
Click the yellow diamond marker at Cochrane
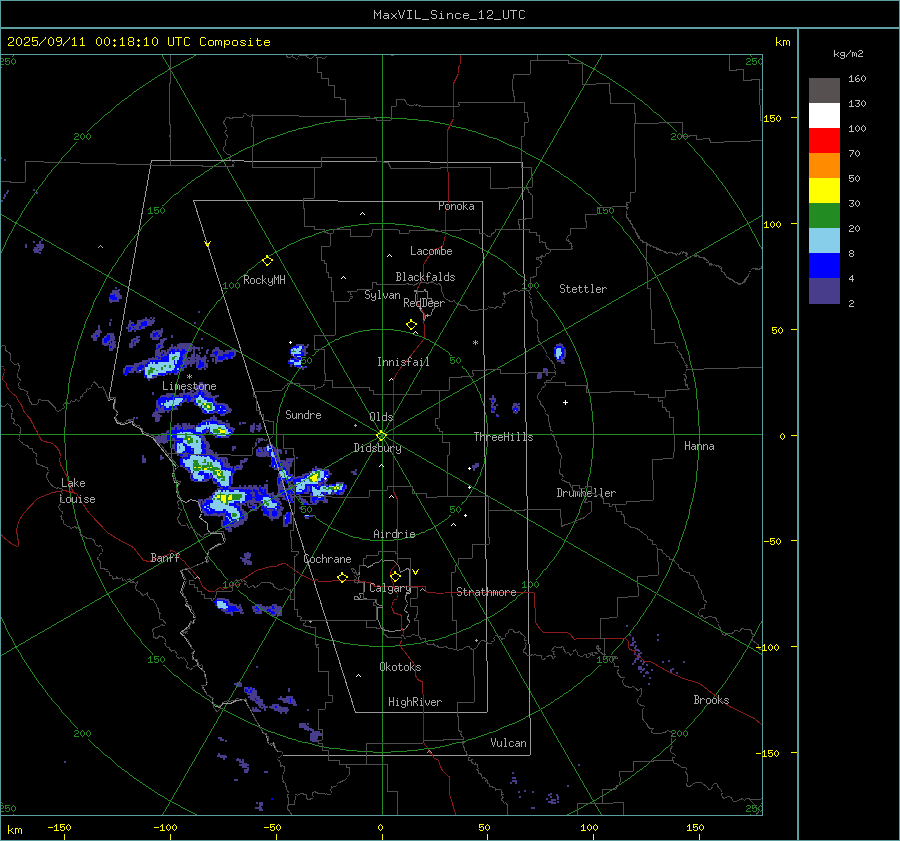coord(343,578)
